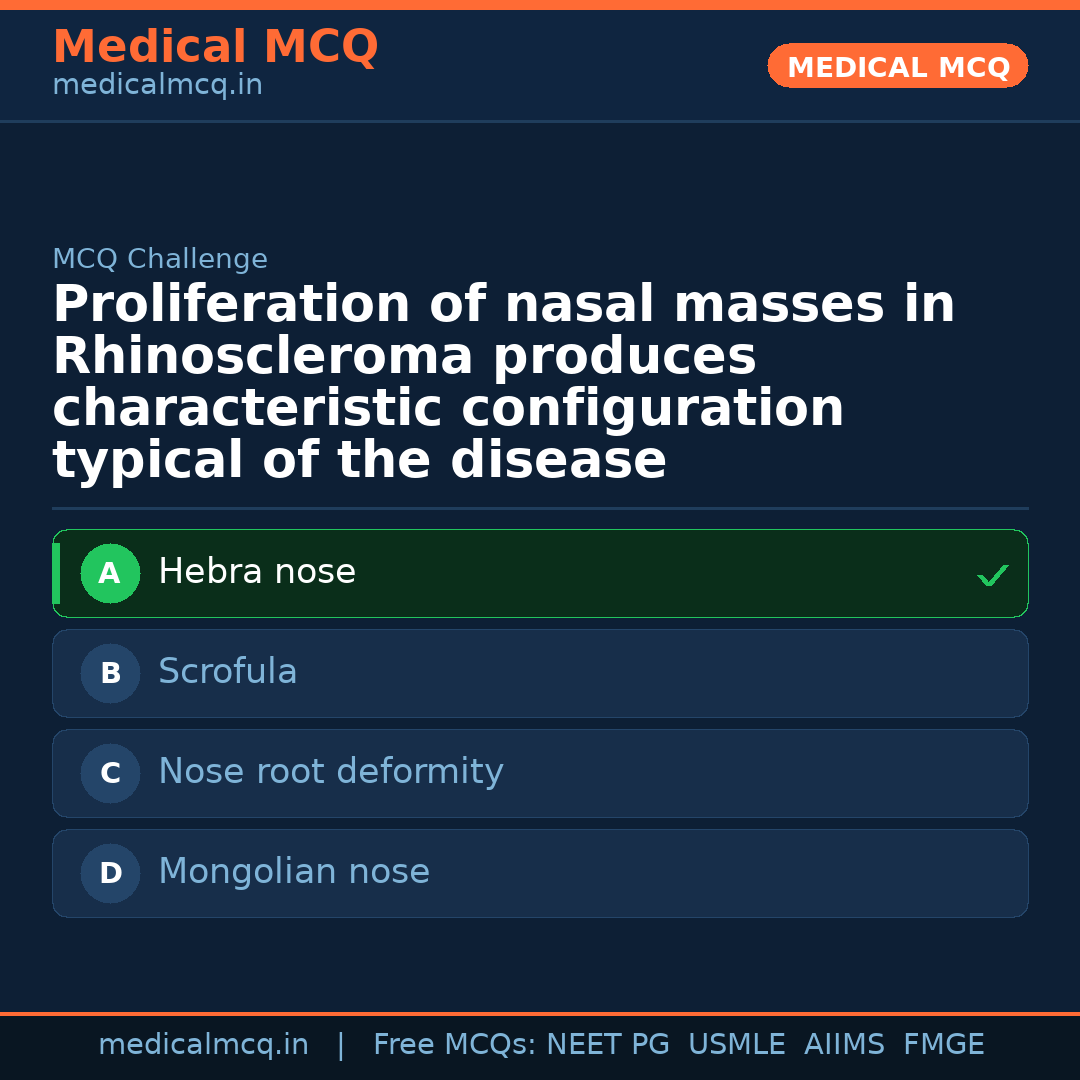Click the D letter circle icon
1080x1080 pixels.
click(110, 873)
